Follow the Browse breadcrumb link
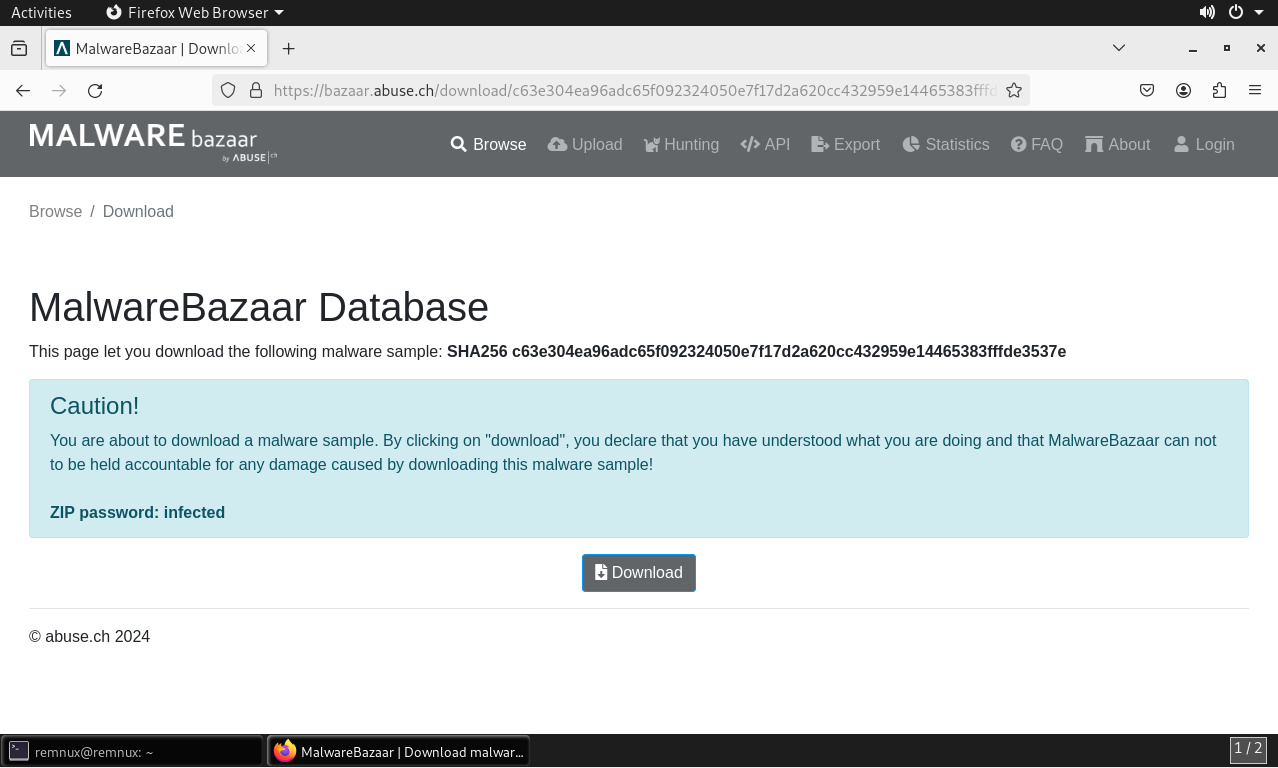The image size is (1278, 768). 56,211
